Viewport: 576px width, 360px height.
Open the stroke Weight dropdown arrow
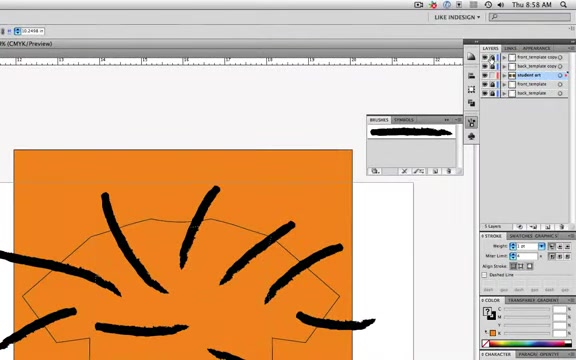point(541,246)
